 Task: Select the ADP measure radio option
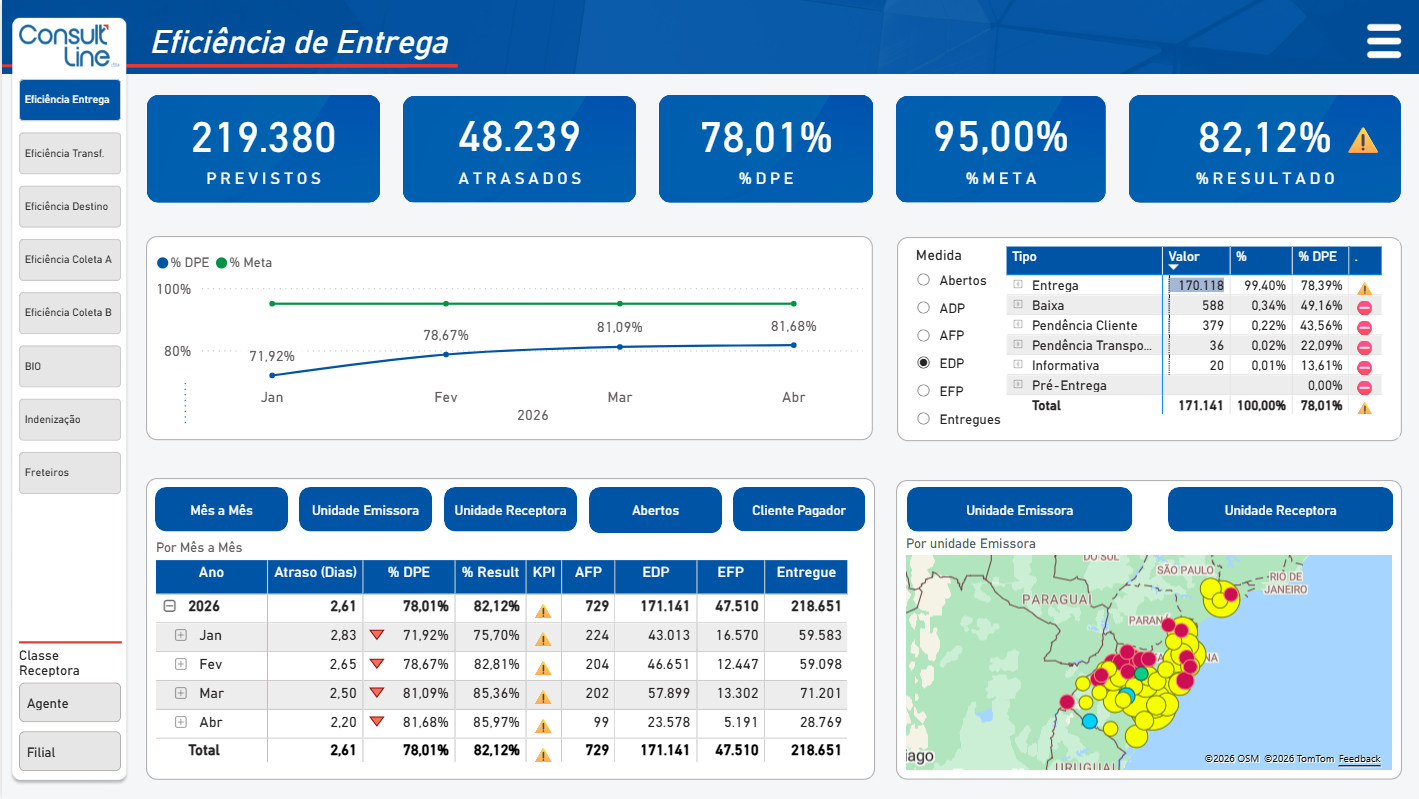923,308
